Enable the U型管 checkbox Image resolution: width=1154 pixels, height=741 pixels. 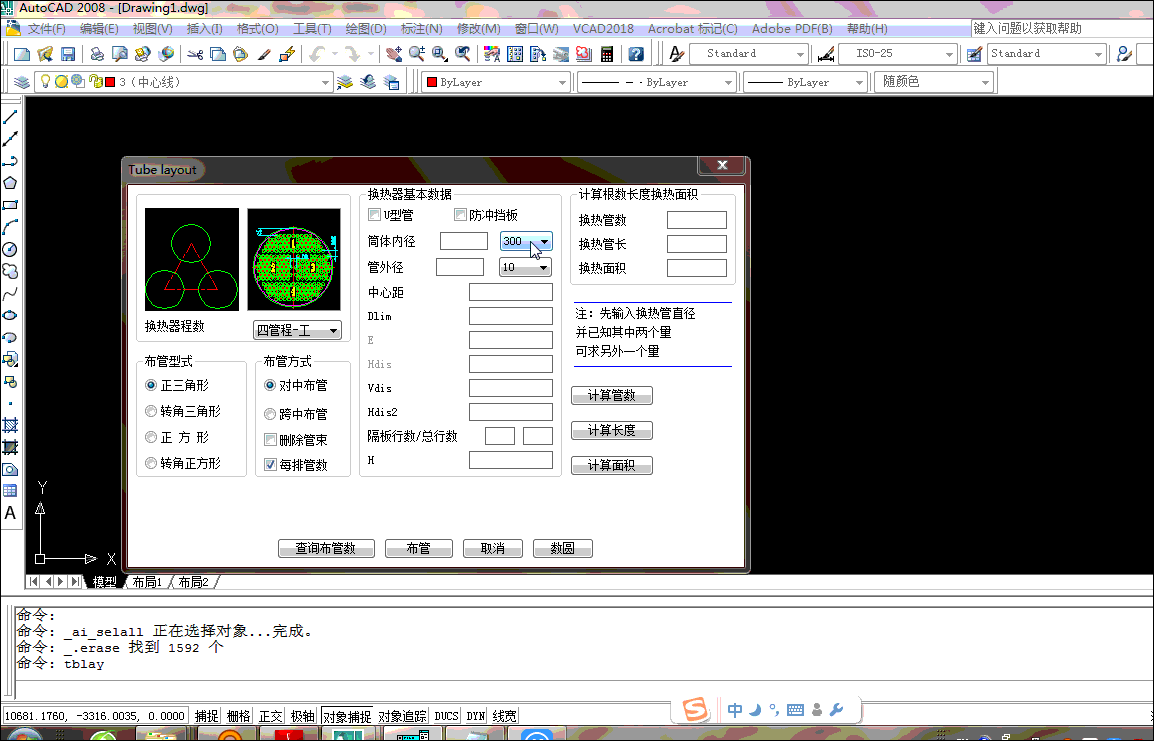[x=375, y=215]
